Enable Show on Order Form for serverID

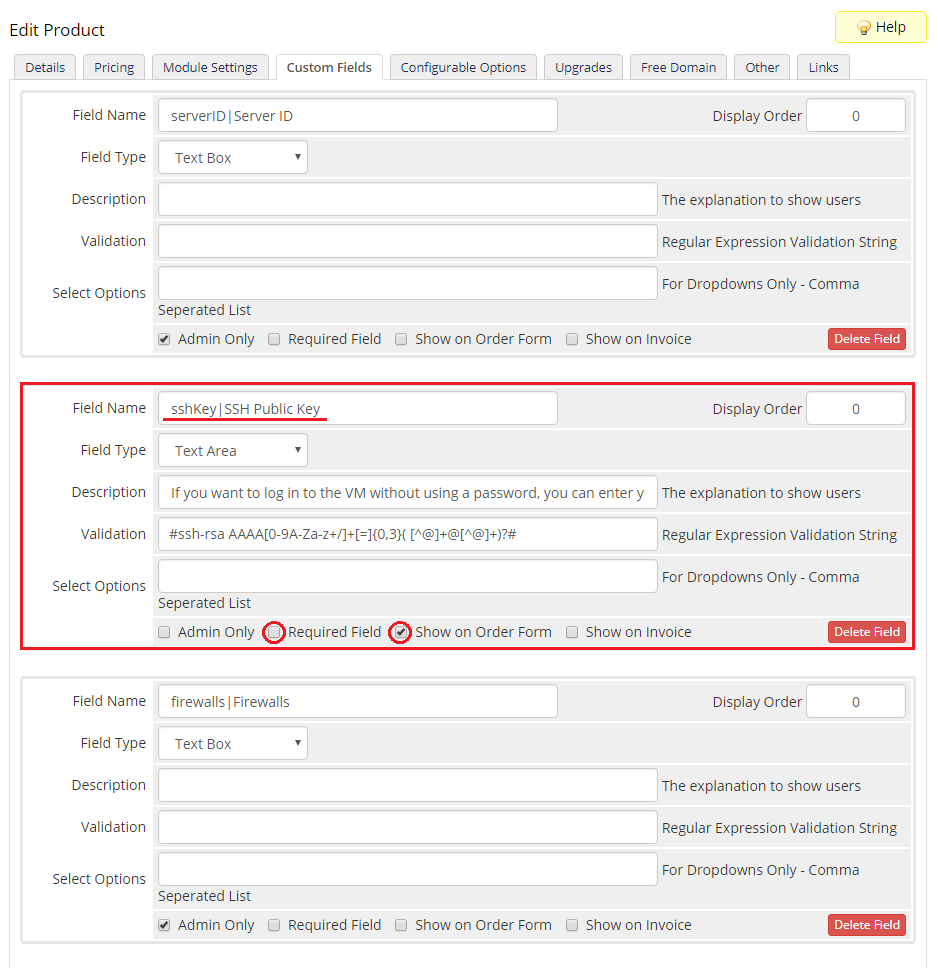pos(401,339)
